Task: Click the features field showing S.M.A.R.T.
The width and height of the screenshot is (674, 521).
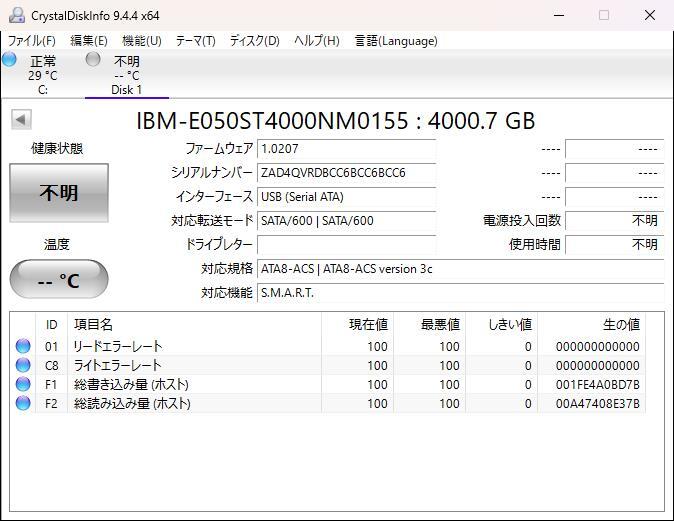Action: coord(460,293)
